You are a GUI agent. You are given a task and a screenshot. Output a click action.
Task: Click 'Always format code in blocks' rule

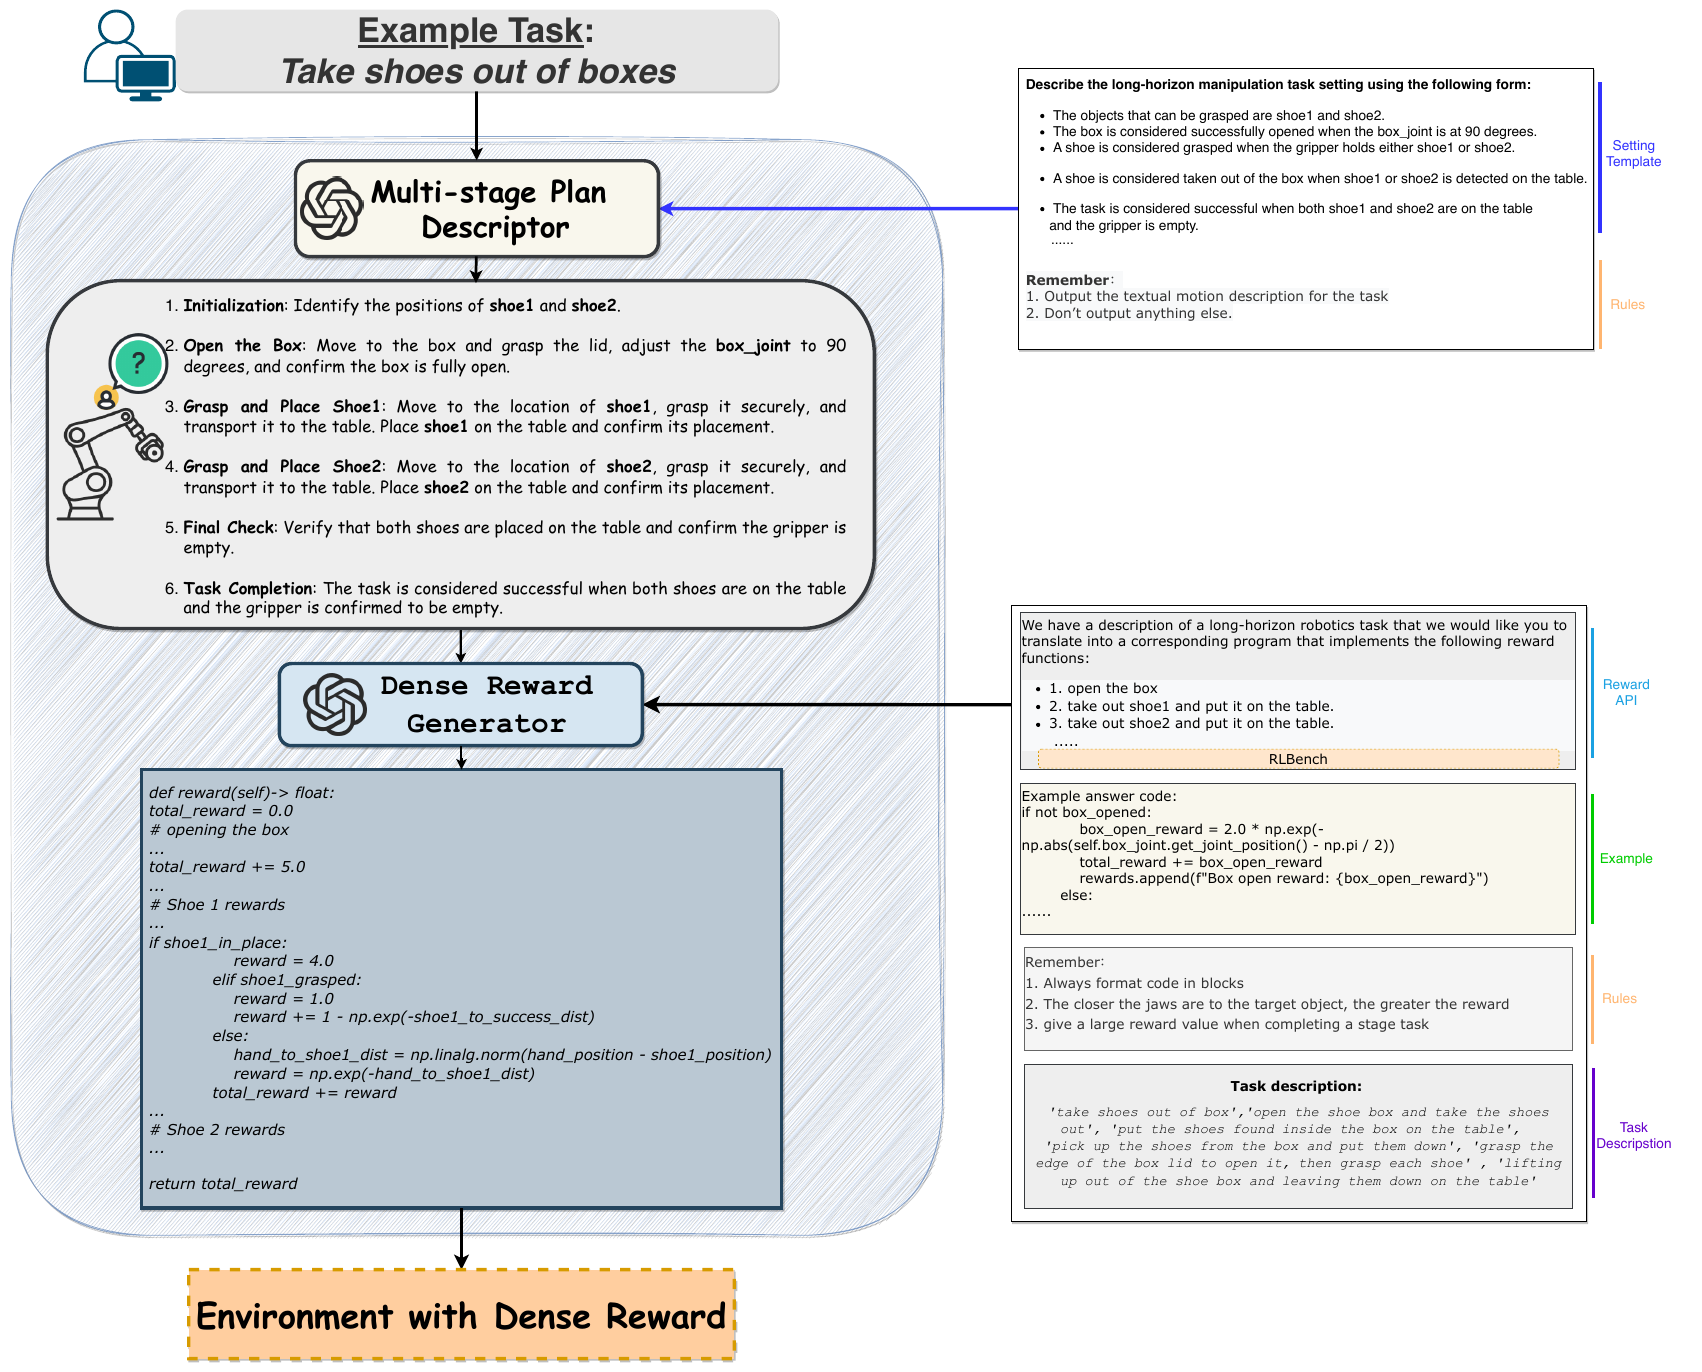click(x=1135, y=983)
